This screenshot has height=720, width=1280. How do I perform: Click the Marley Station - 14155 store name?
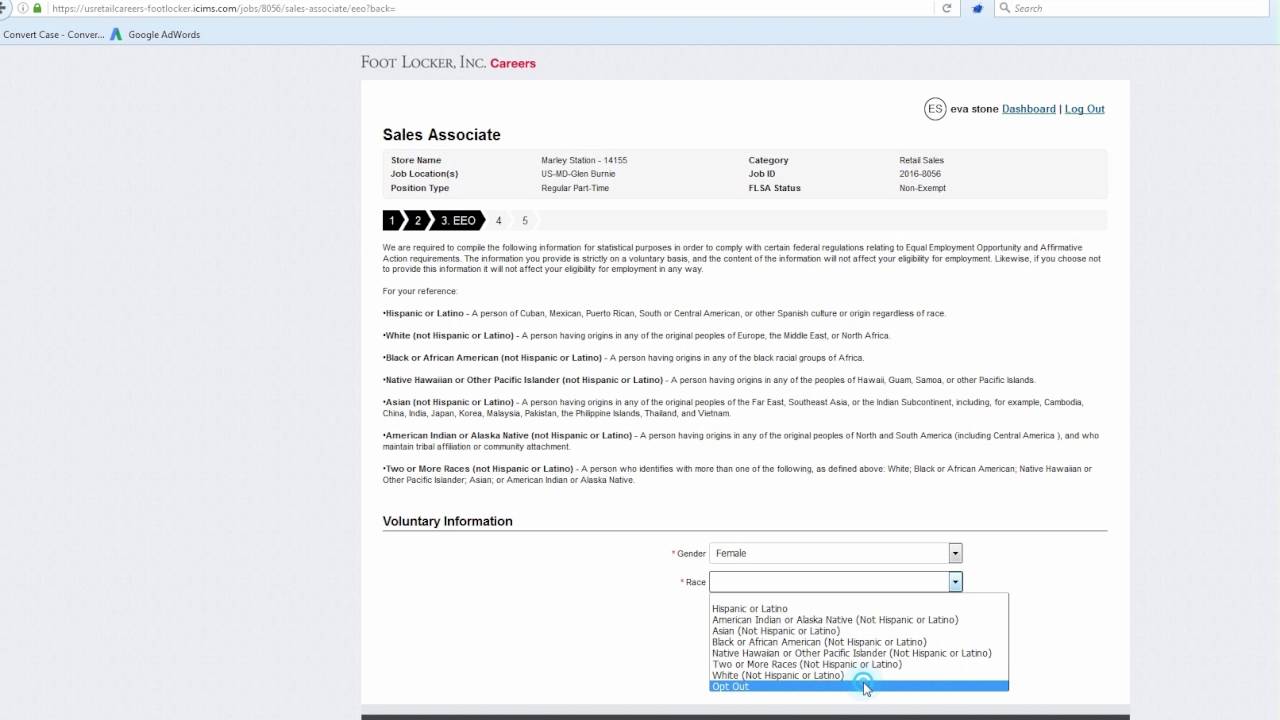tap(584, 160)
